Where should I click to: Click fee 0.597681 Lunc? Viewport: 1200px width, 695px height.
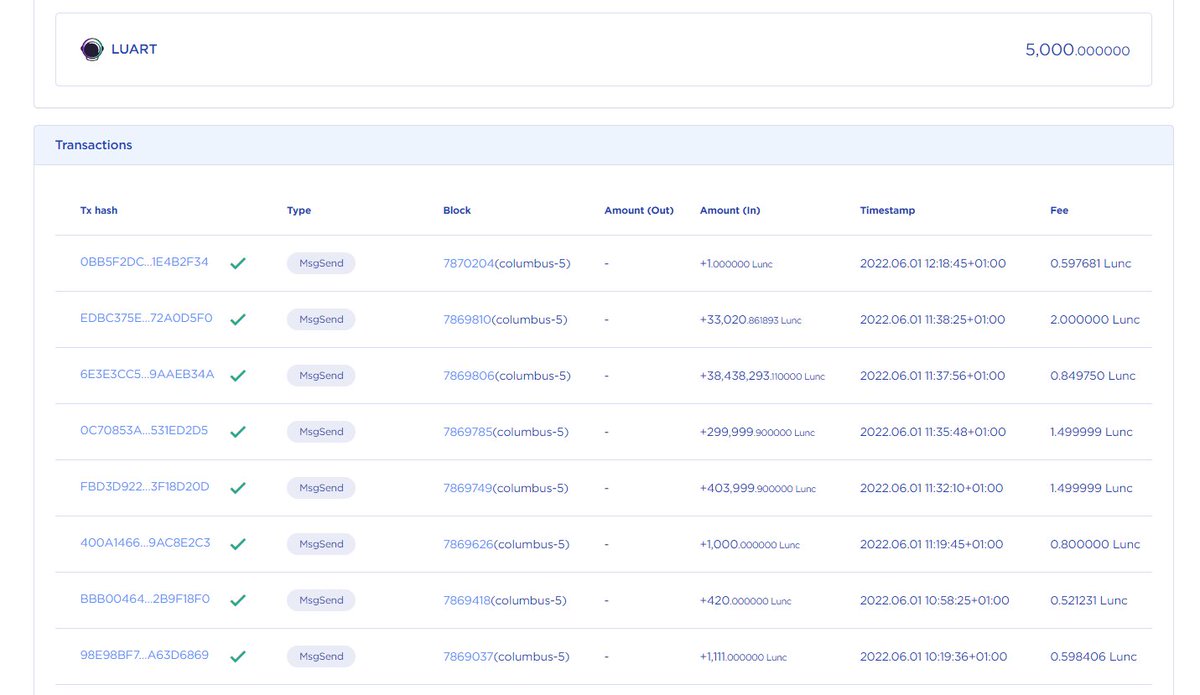tap(1091, 263)
